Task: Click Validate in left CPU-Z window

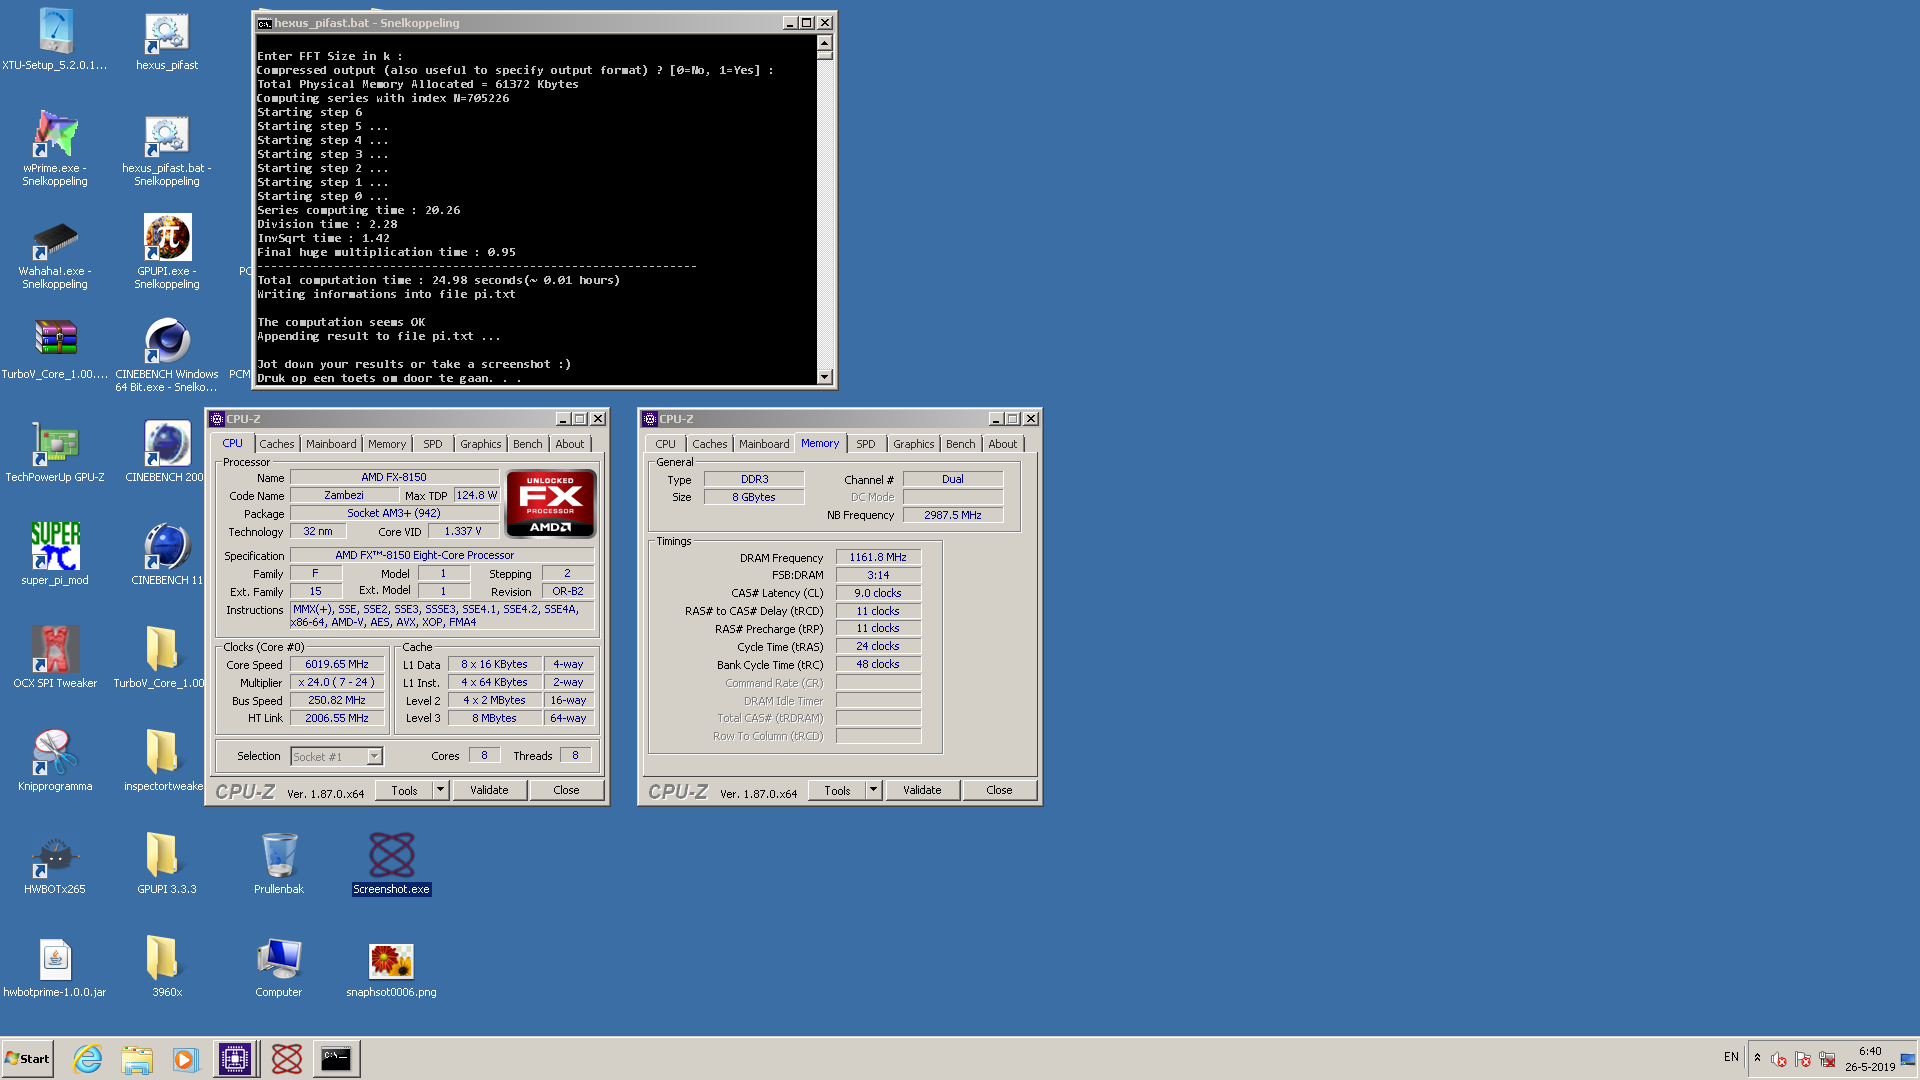Action: click(x=489, y=790)
